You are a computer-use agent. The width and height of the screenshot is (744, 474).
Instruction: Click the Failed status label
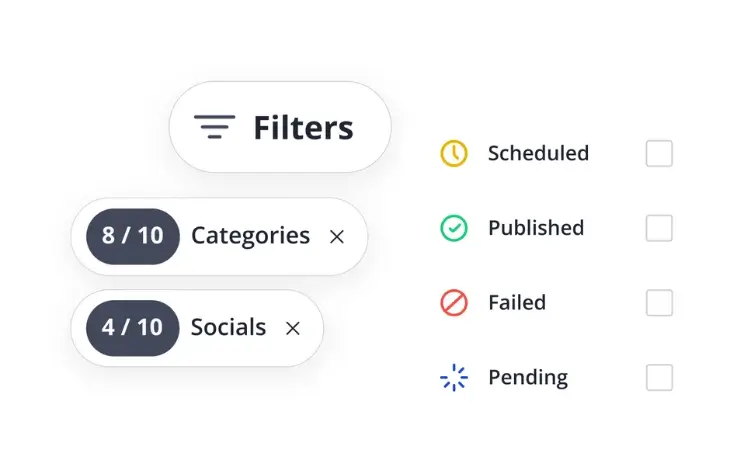coord(517,303)
